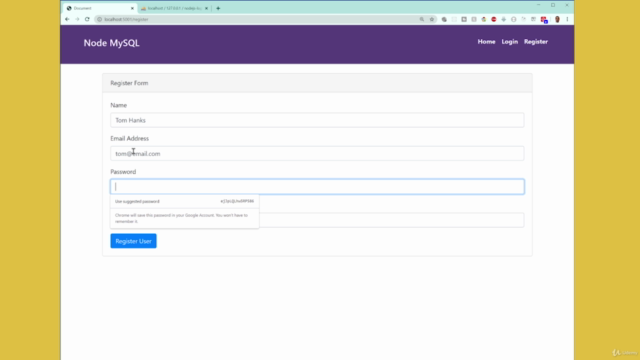Click the Password label
This screenshot has height=360, width=640.
coord(123,171)
